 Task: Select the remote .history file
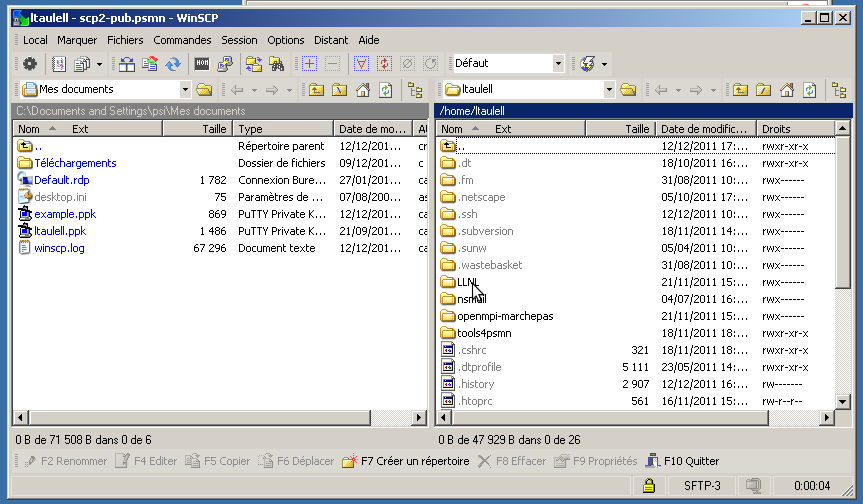pyautogui.click(x=476, y=384)
